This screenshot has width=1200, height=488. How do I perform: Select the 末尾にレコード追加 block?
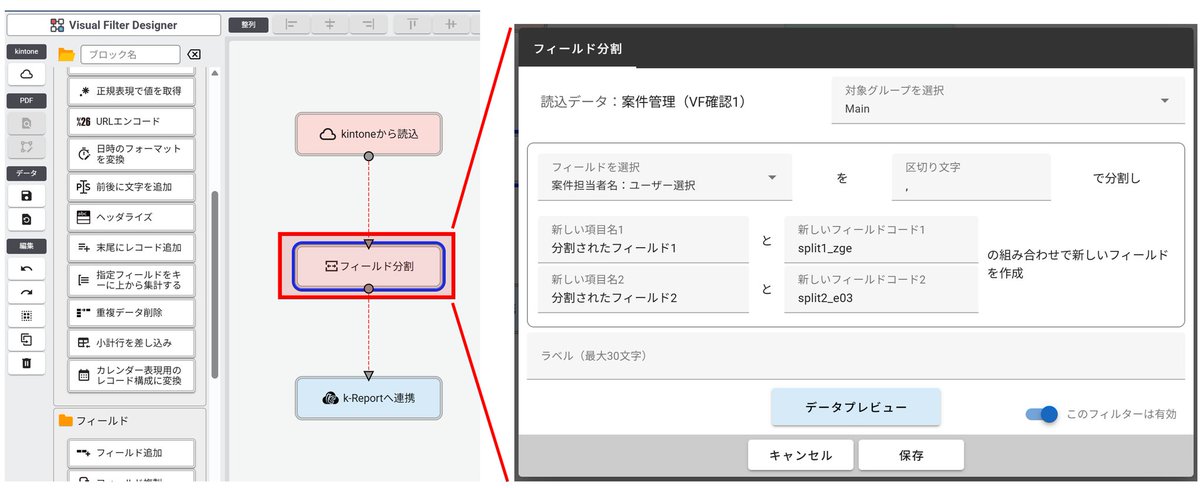point(132,247)
